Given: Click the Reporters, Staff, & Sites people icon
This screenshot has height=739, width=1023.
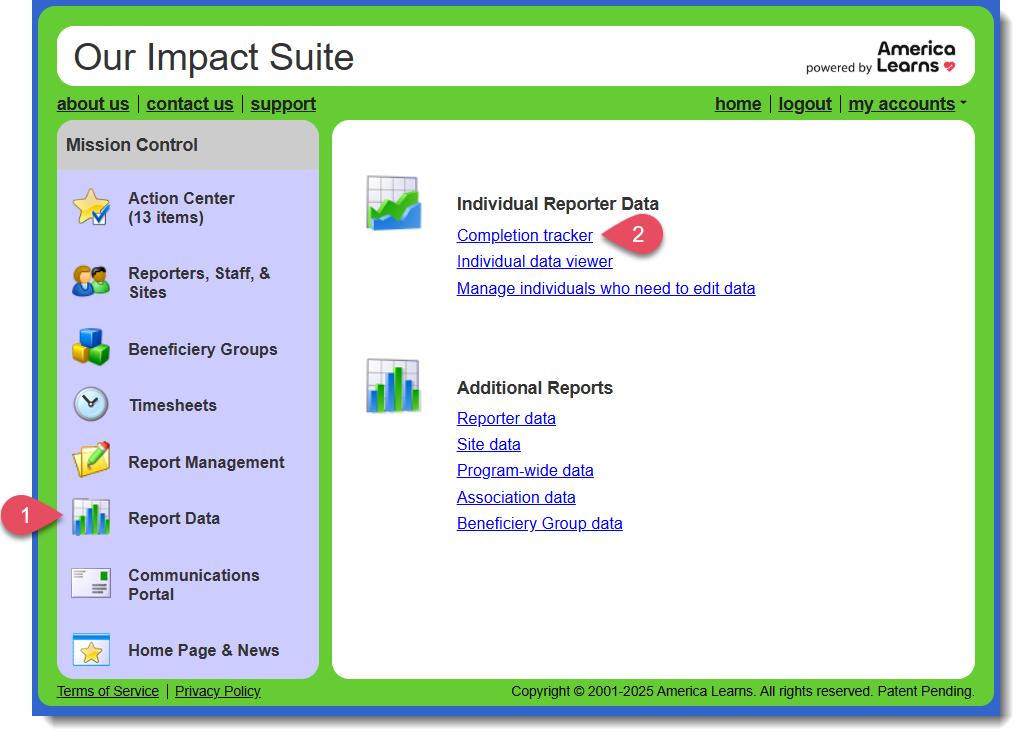Looking at the screenshot, I should pos(91,281).
